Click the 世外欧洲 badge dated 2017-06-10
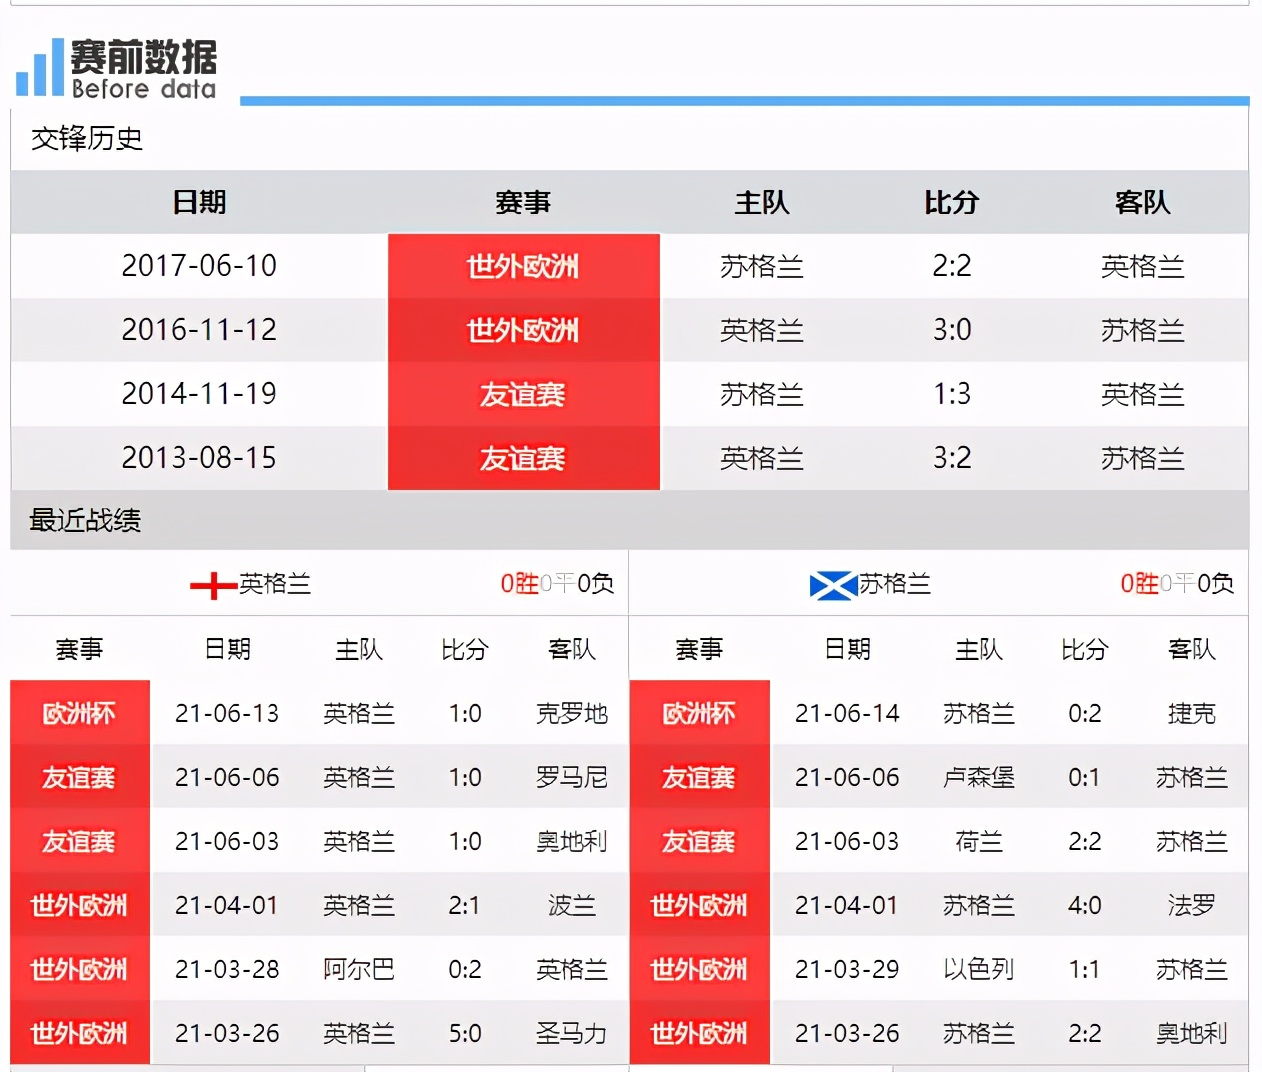The width and height of the screenshot is (1262, 1072). (522, 266)
